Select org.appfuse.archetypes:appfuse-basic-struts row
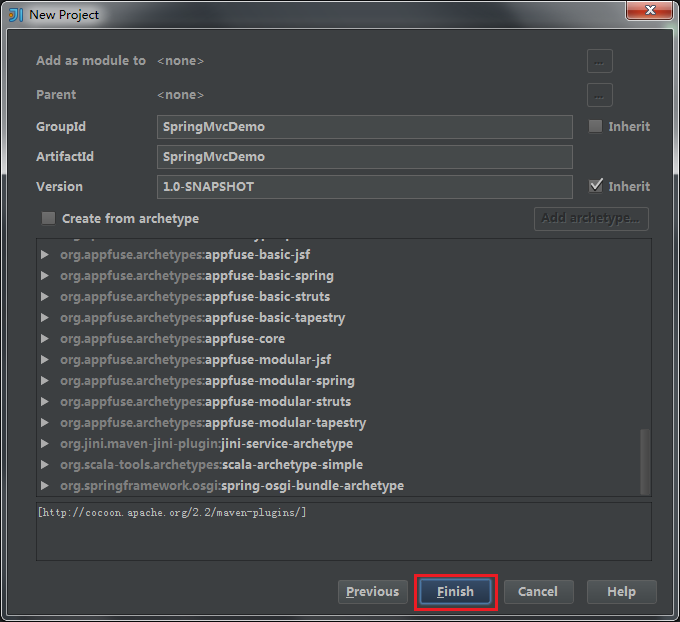Screen dimensions: 680x622 pos(195,297)
